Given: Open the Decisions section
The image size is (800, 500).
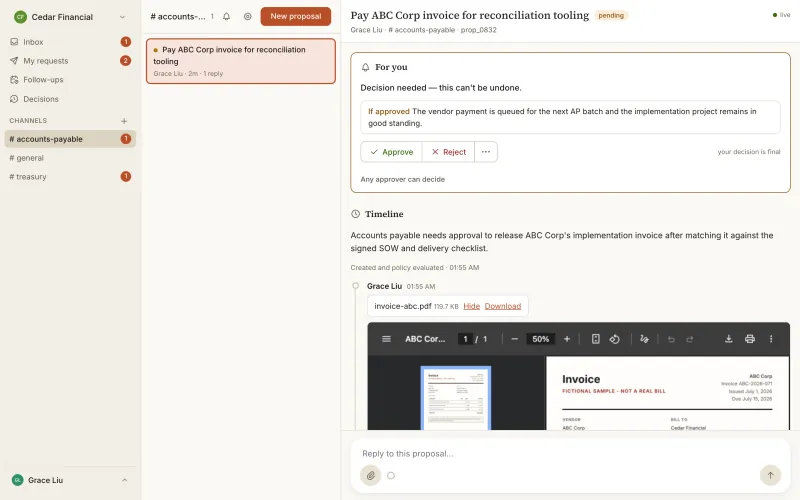Looking at the screenshot, I should click(x=70, y=99).
